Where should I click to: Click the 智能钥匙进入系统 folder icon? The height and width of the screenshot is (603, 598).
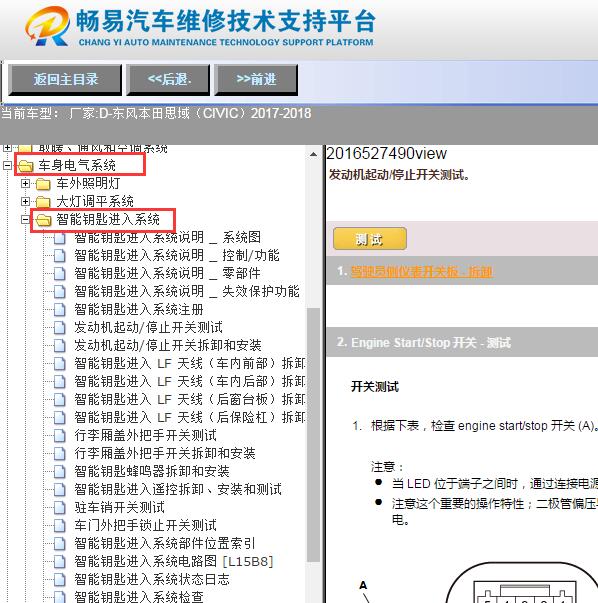click(x=43, y=220)
